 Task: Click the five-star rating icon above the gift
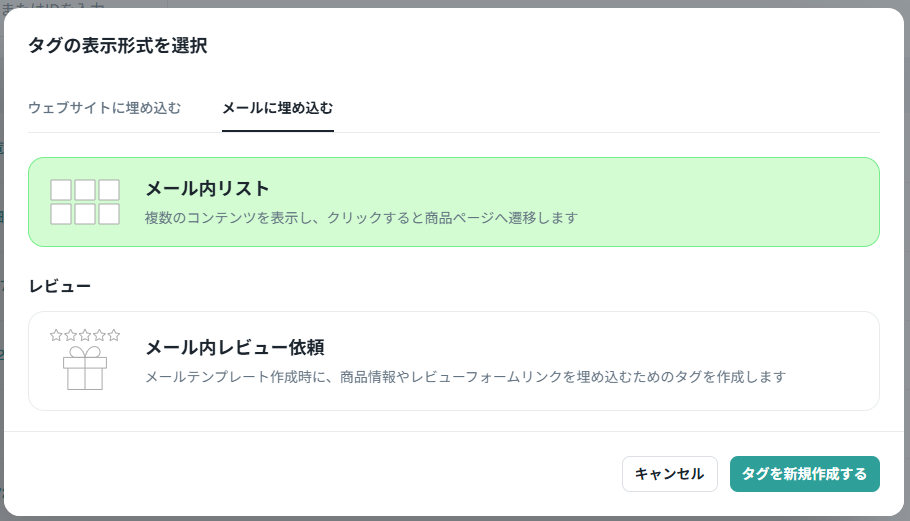85,335
